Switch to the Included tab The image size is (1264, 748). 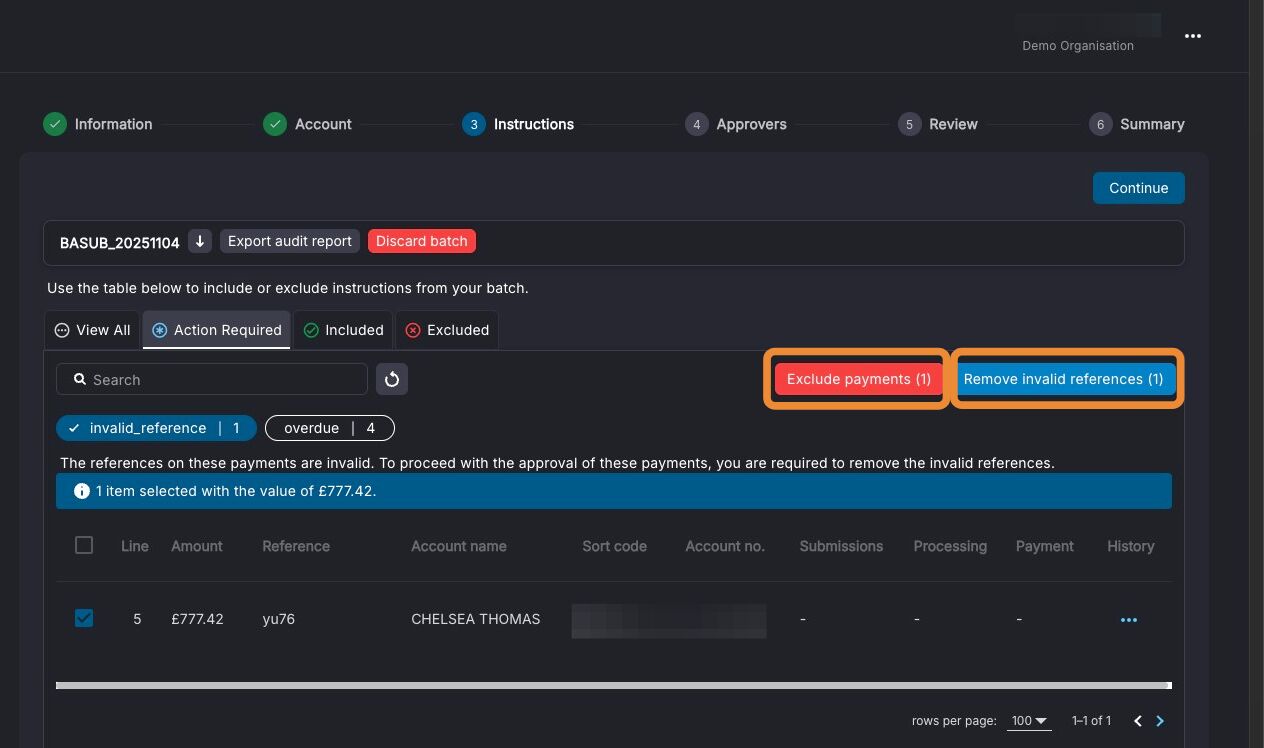pyautogui.click(x=343, y=330)
